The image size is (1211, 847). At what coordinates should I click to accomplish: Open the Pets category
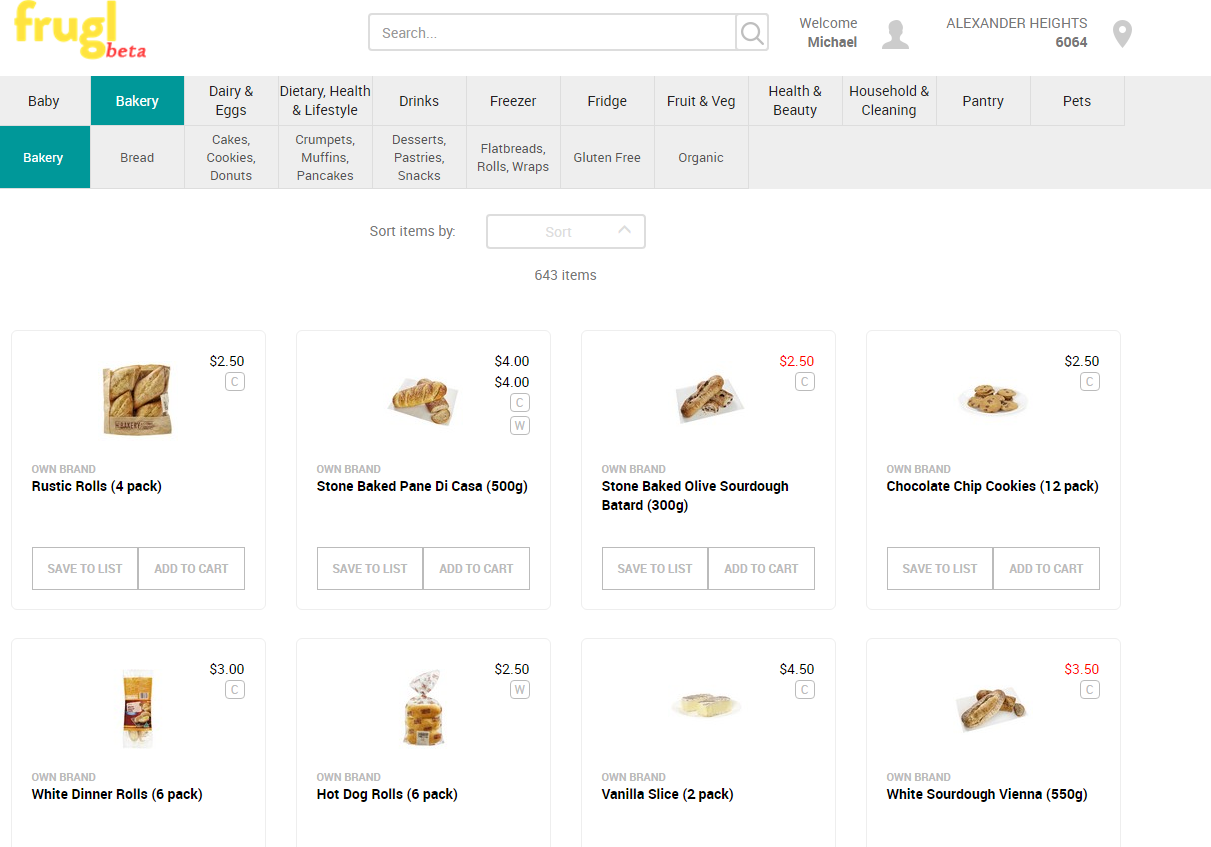click(1077, 101)
